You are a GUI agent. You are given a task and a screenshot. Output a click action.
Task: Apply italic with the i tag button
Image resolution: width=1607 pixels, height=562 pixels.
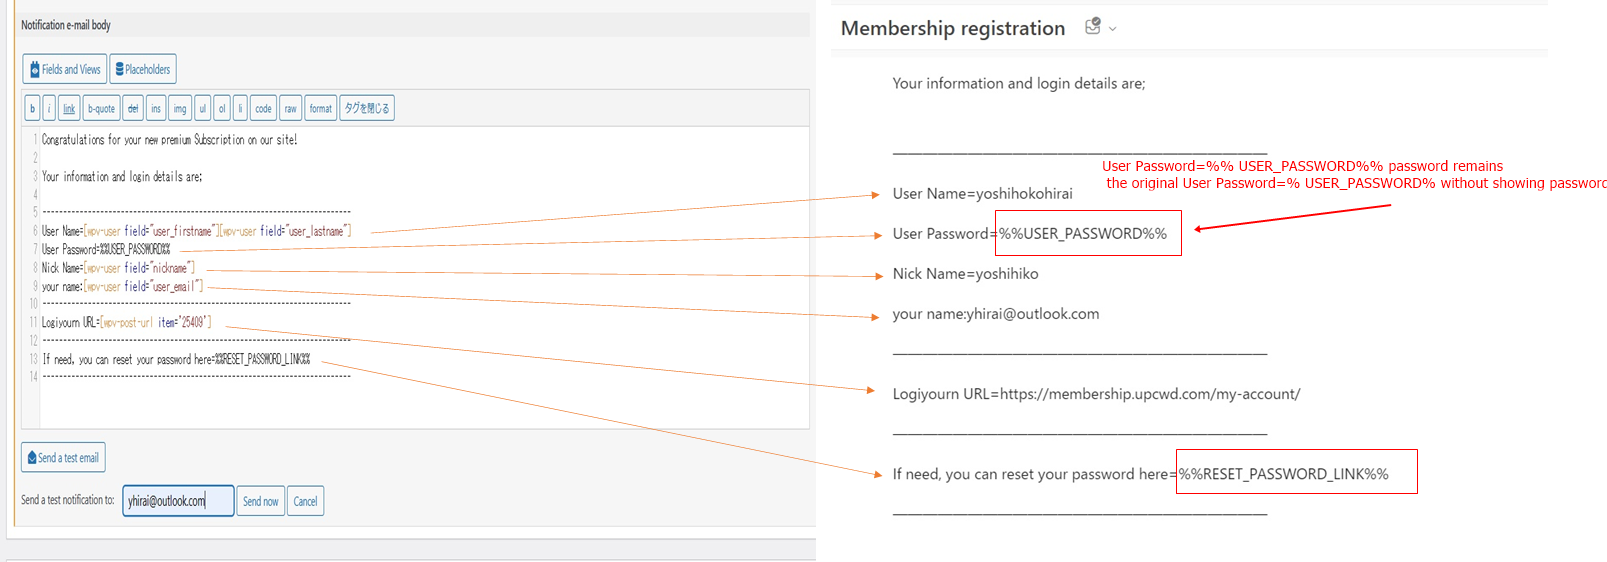(49, 108)
